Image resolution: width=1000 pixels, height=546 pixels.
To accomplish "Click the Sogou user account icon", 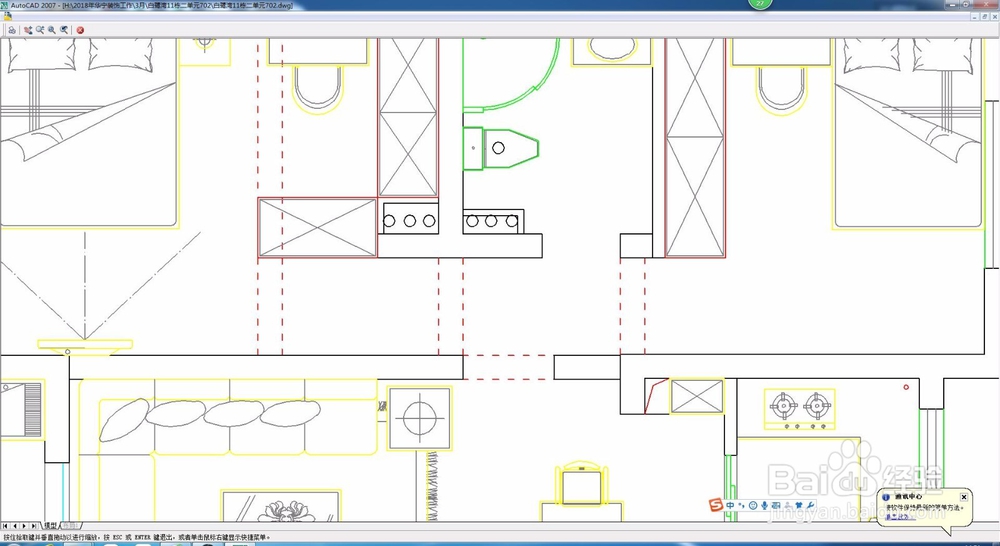I will click(788, 505).
